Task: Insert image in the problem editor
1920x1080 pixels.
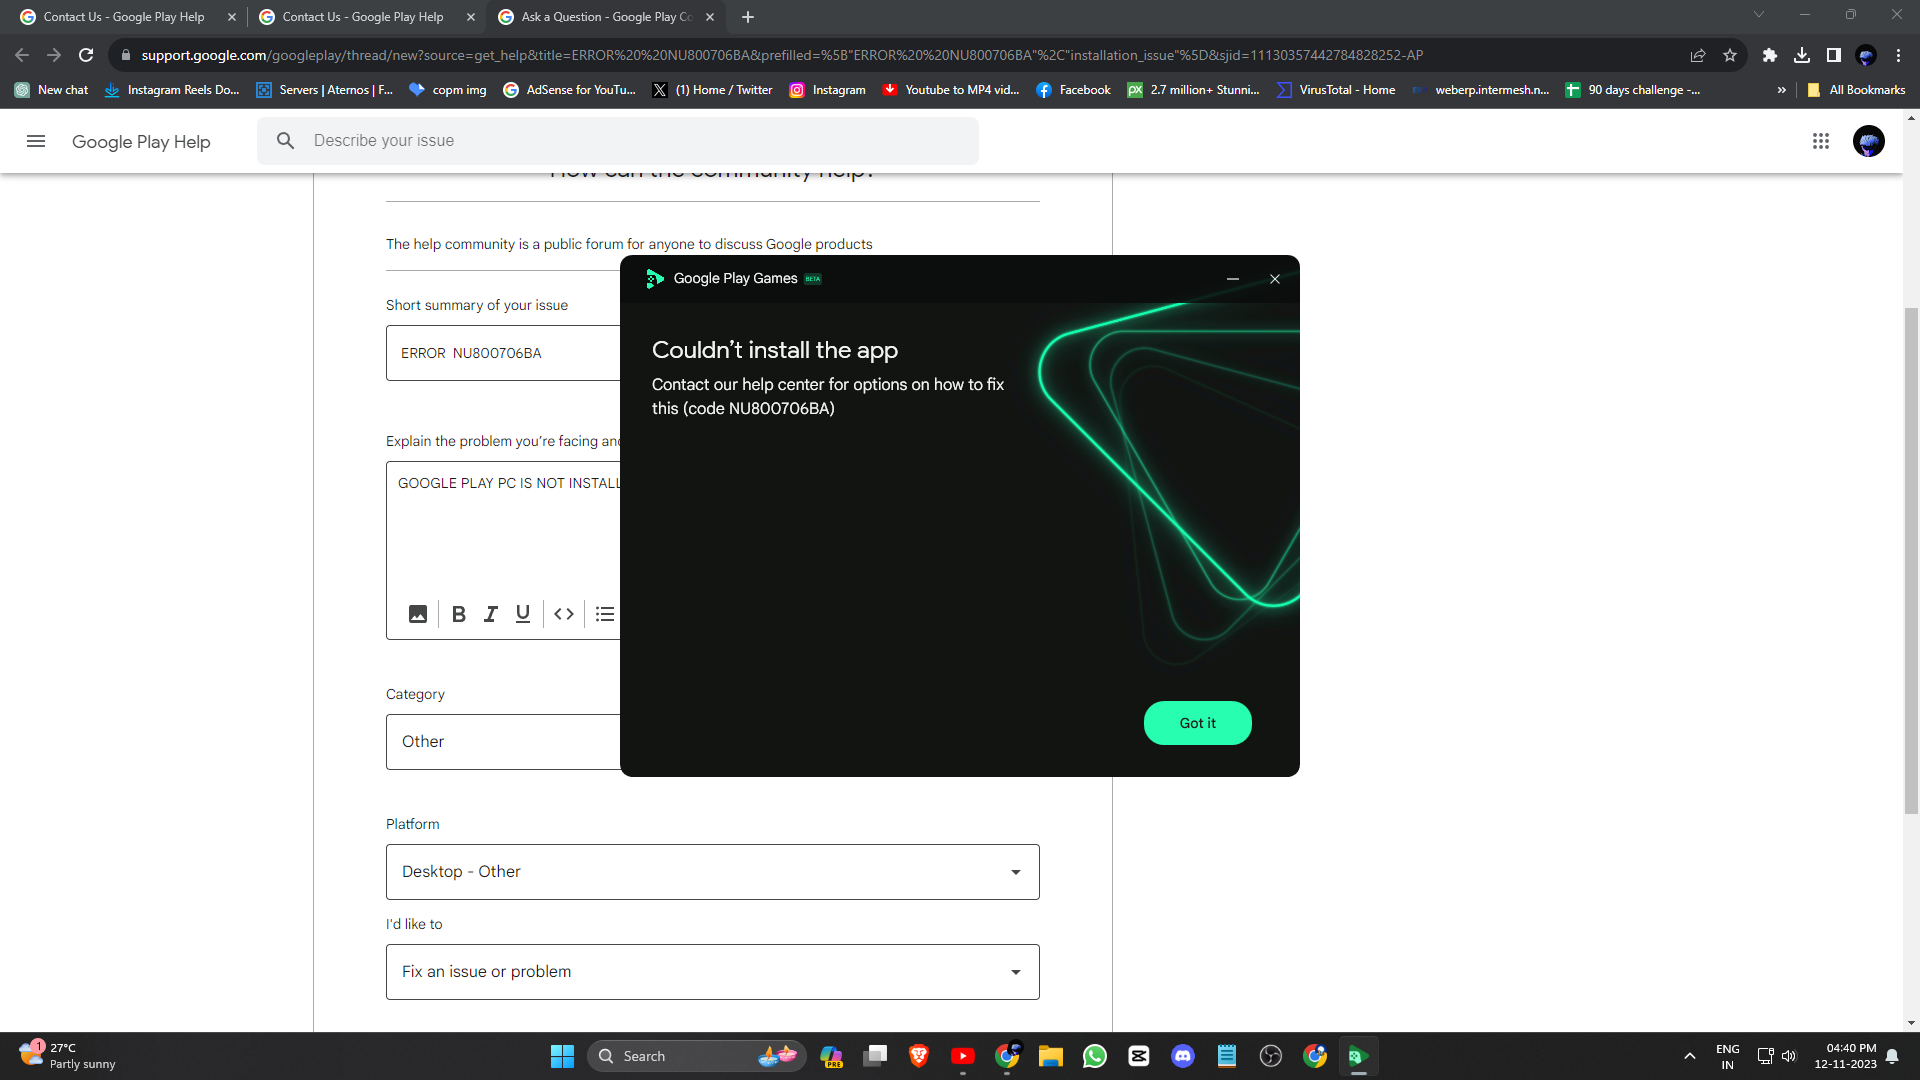Action: 418,614
